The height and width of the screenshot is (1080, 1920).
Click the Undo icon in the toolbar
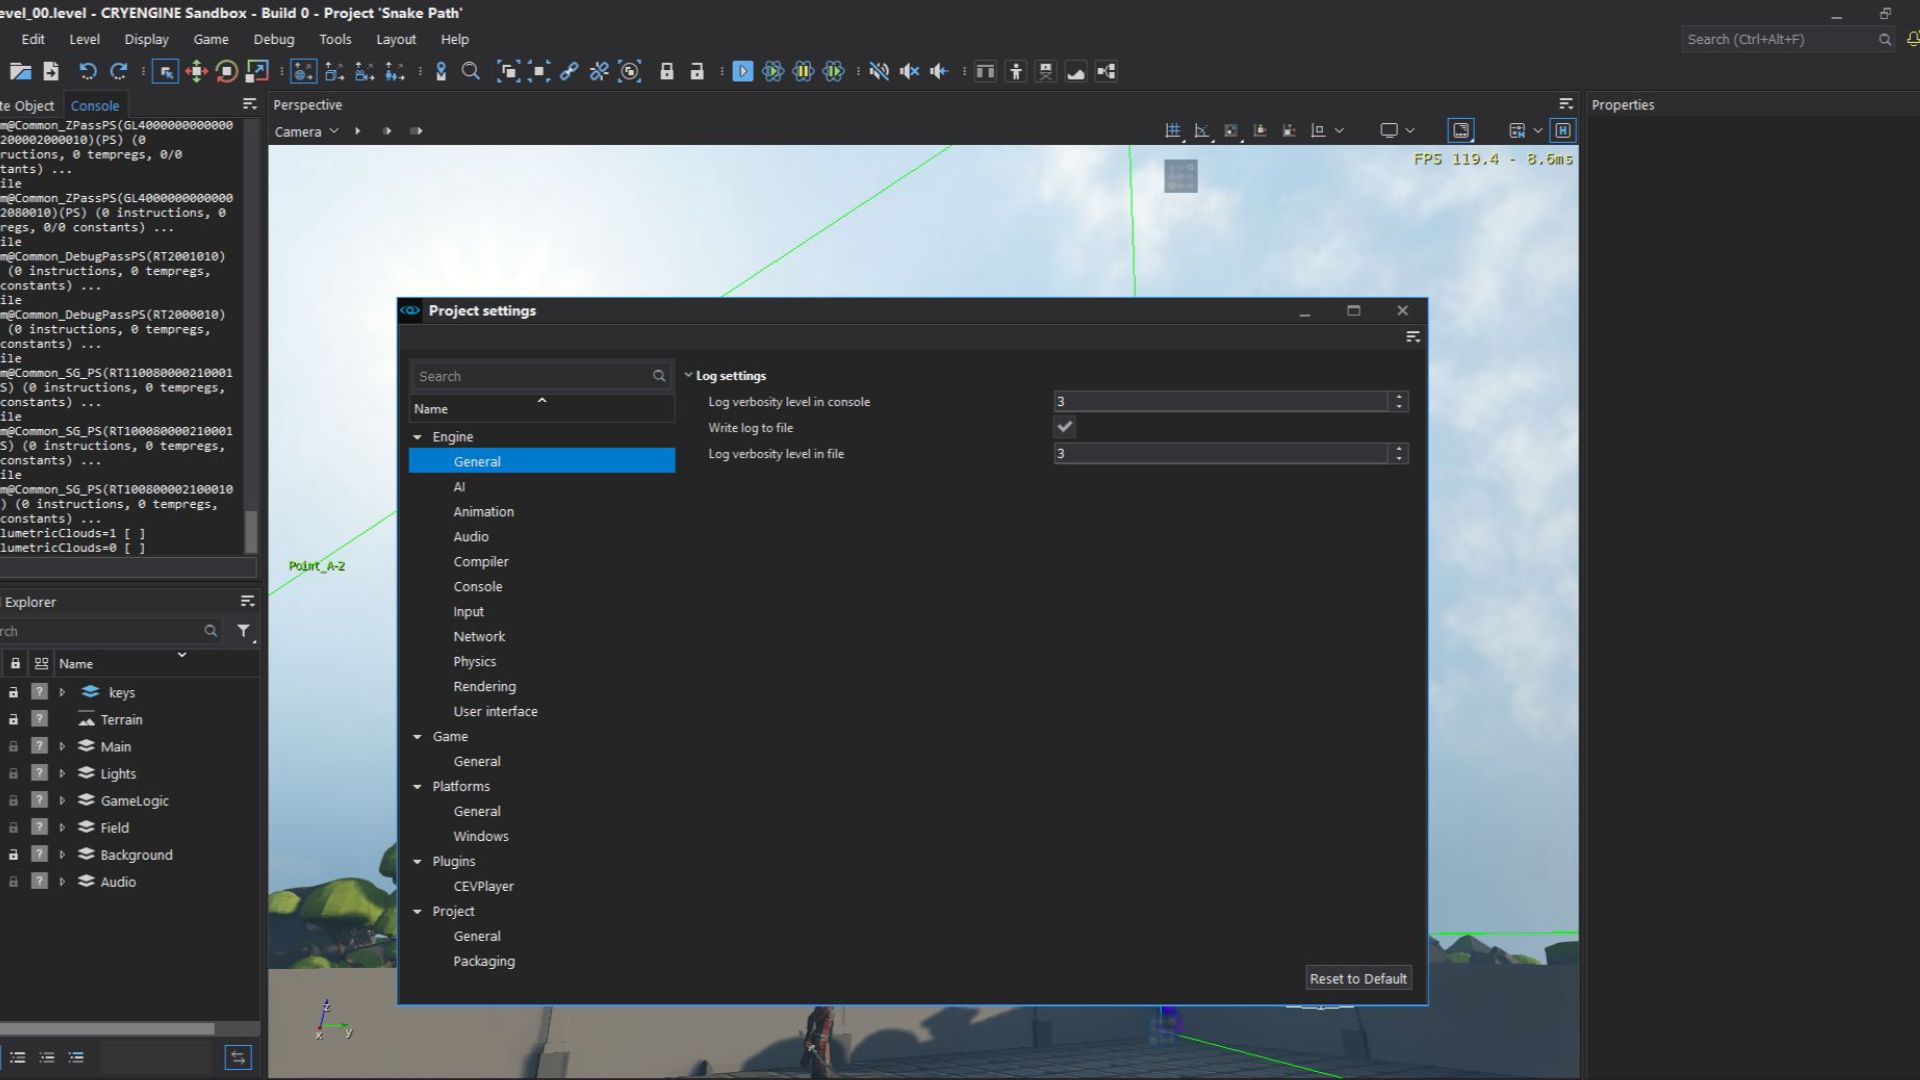(x=88, y=71)
